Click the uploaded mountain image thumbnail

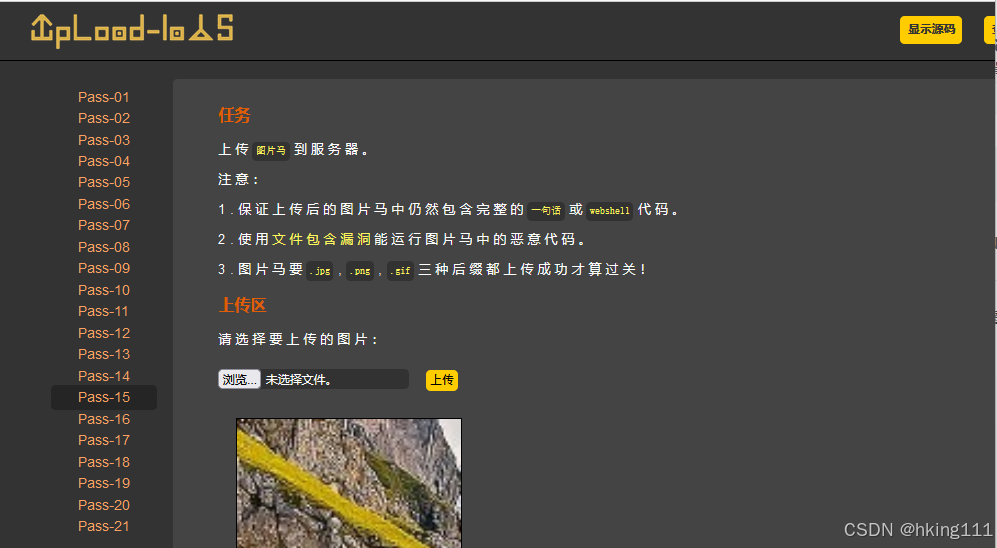[x=349, y=483]
